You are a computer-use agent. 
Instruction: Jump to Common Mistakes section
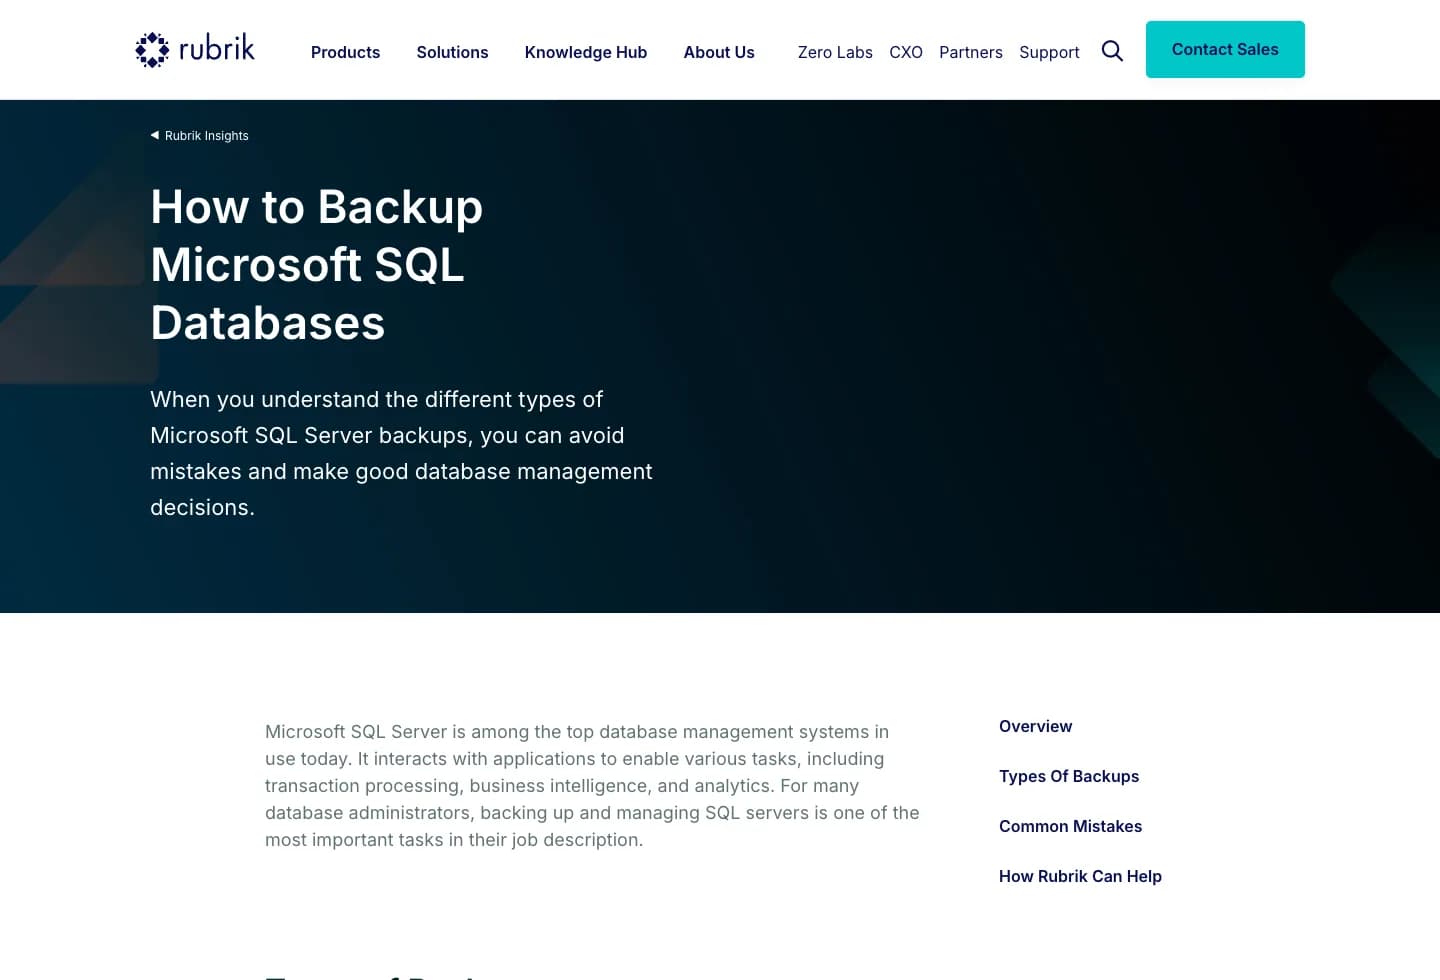[1070, 826]
